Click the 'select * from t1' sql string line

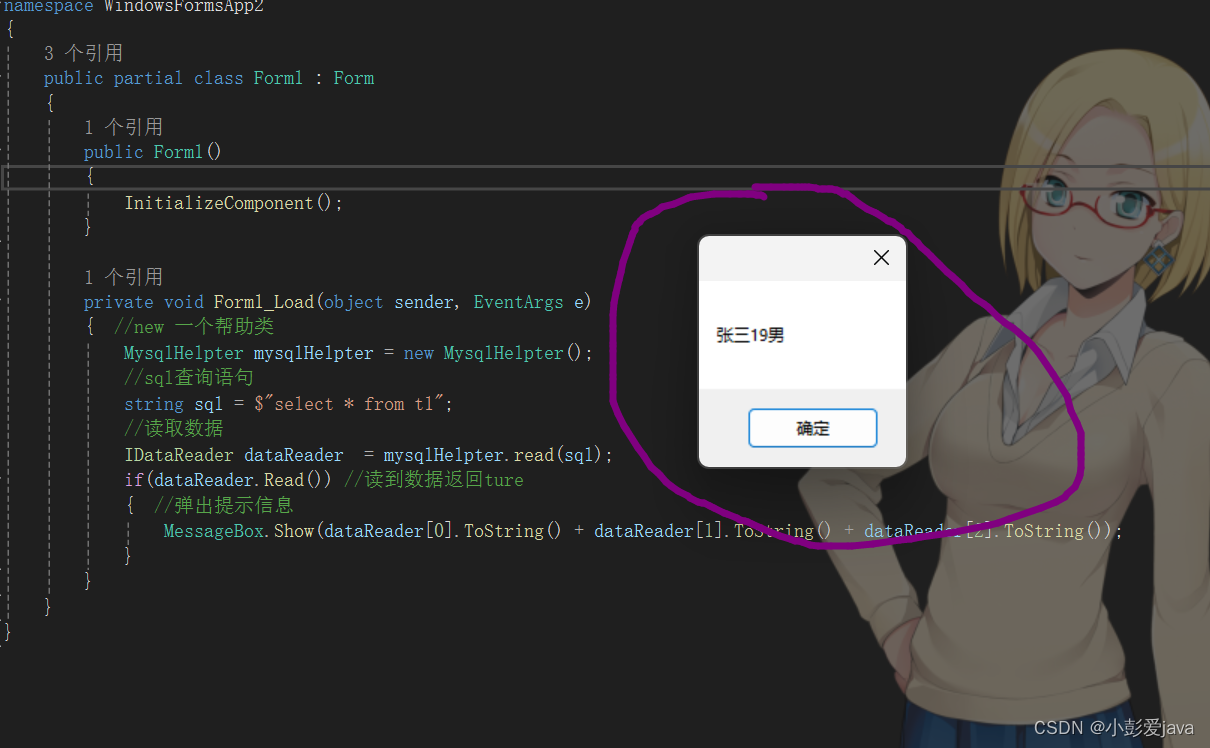pyautogui.click(x=289, y=404)
